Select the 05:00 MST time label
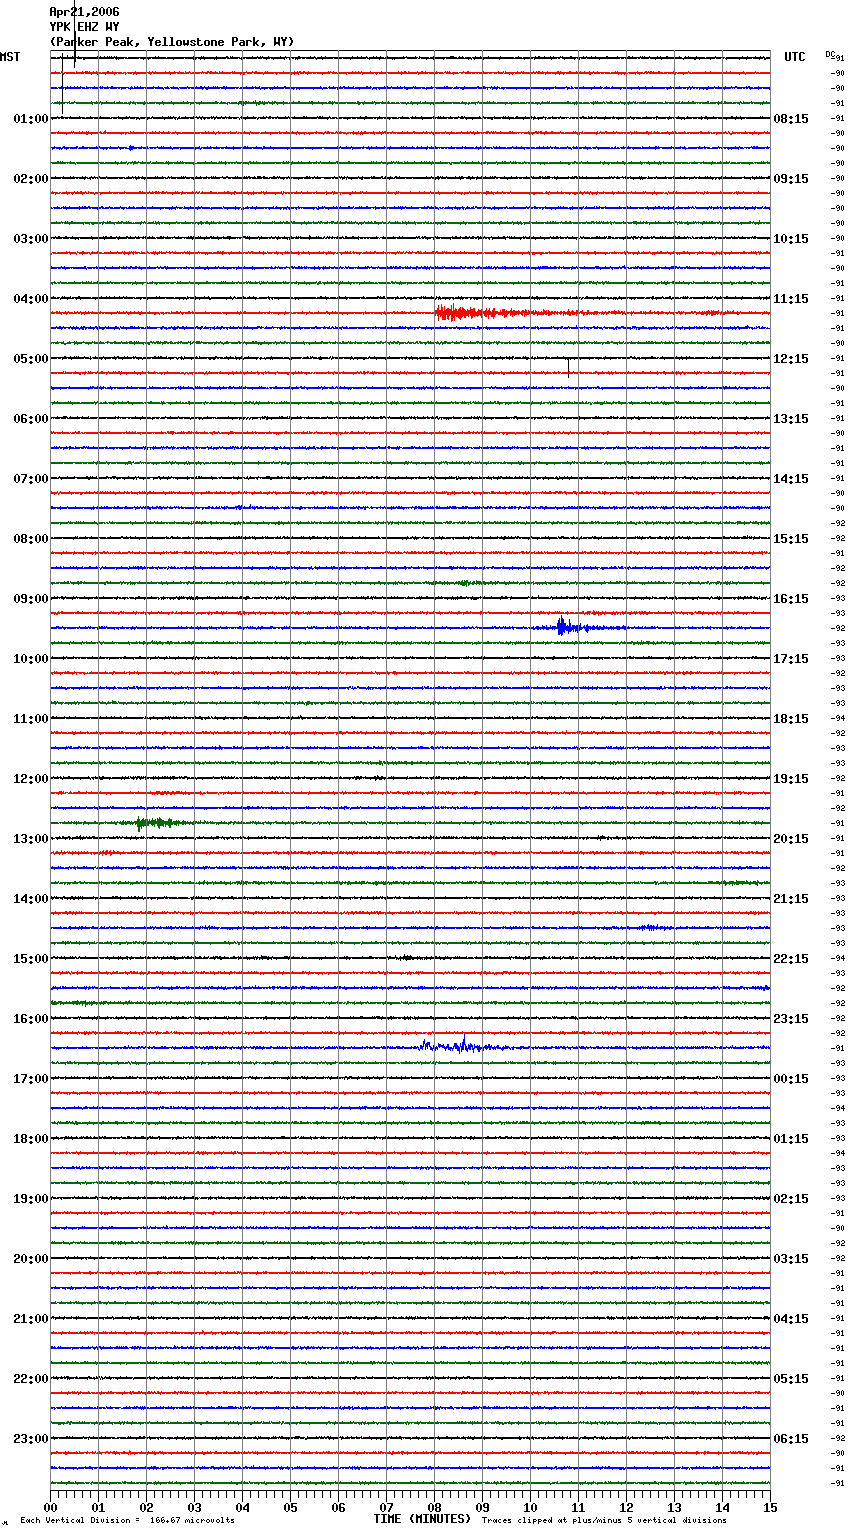The height and width of the screenshot is (1534, 850). coord(31,359)
